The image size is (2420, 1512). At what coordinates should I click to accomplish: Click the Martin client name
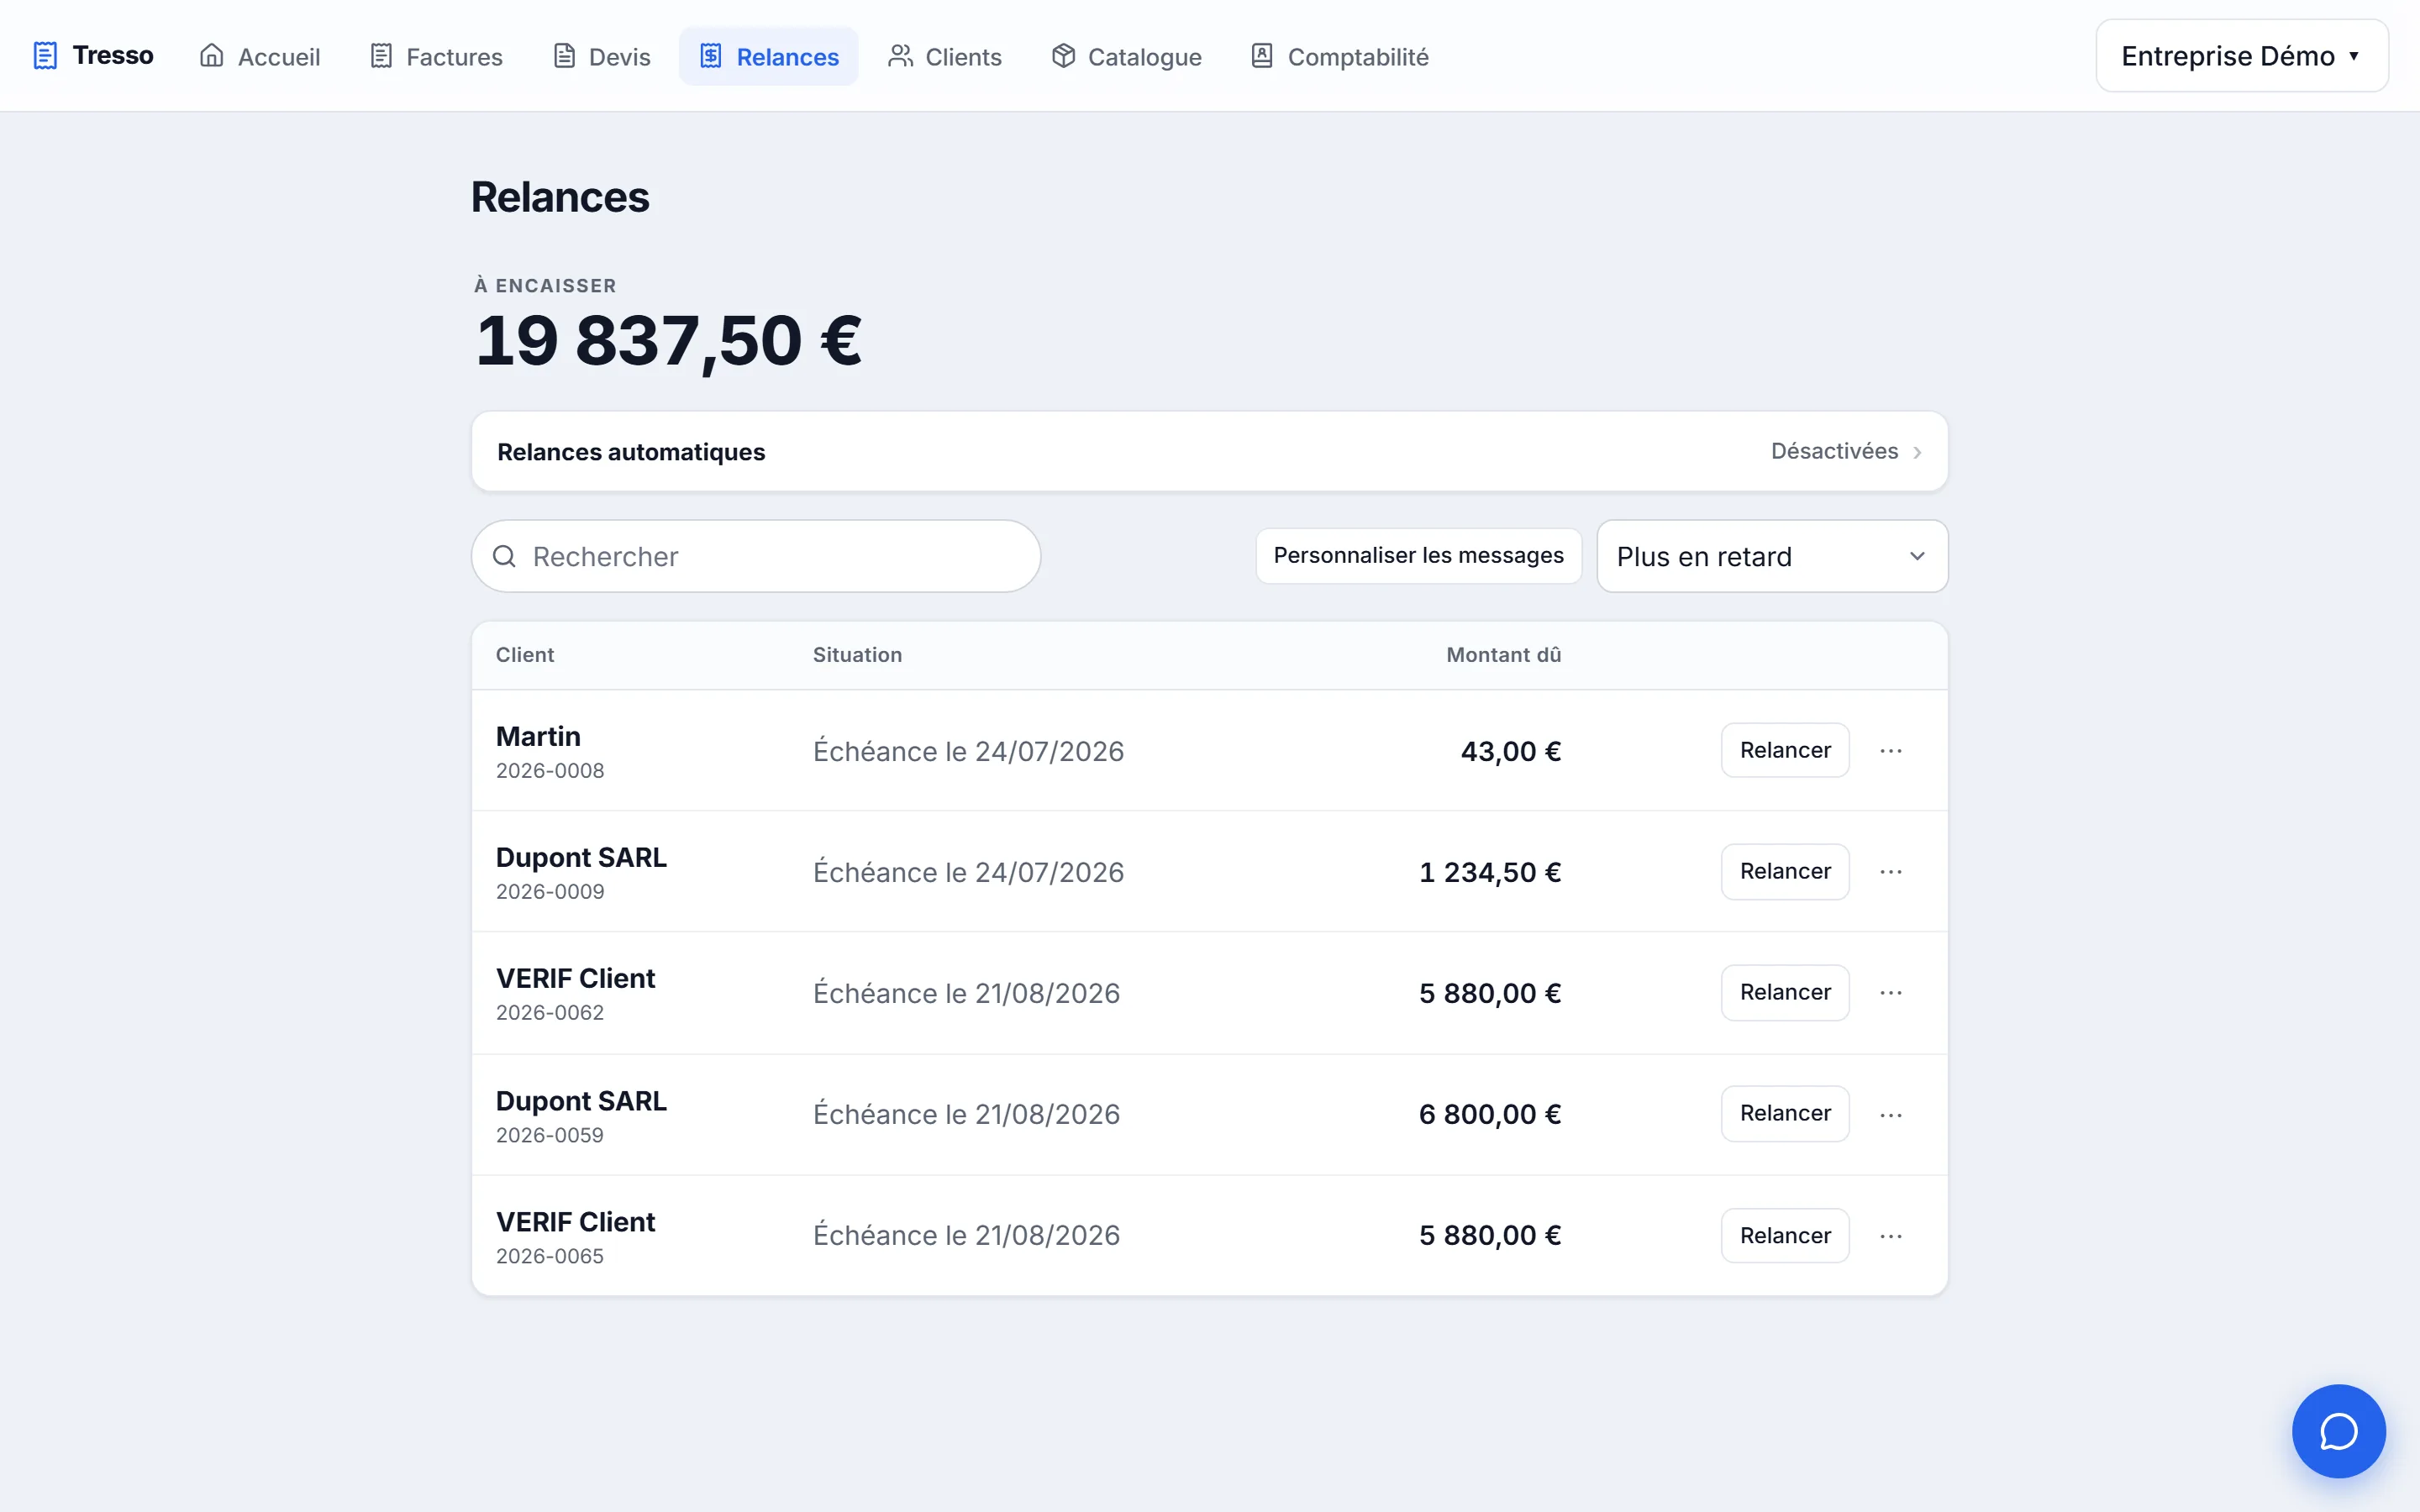[538, 736]
